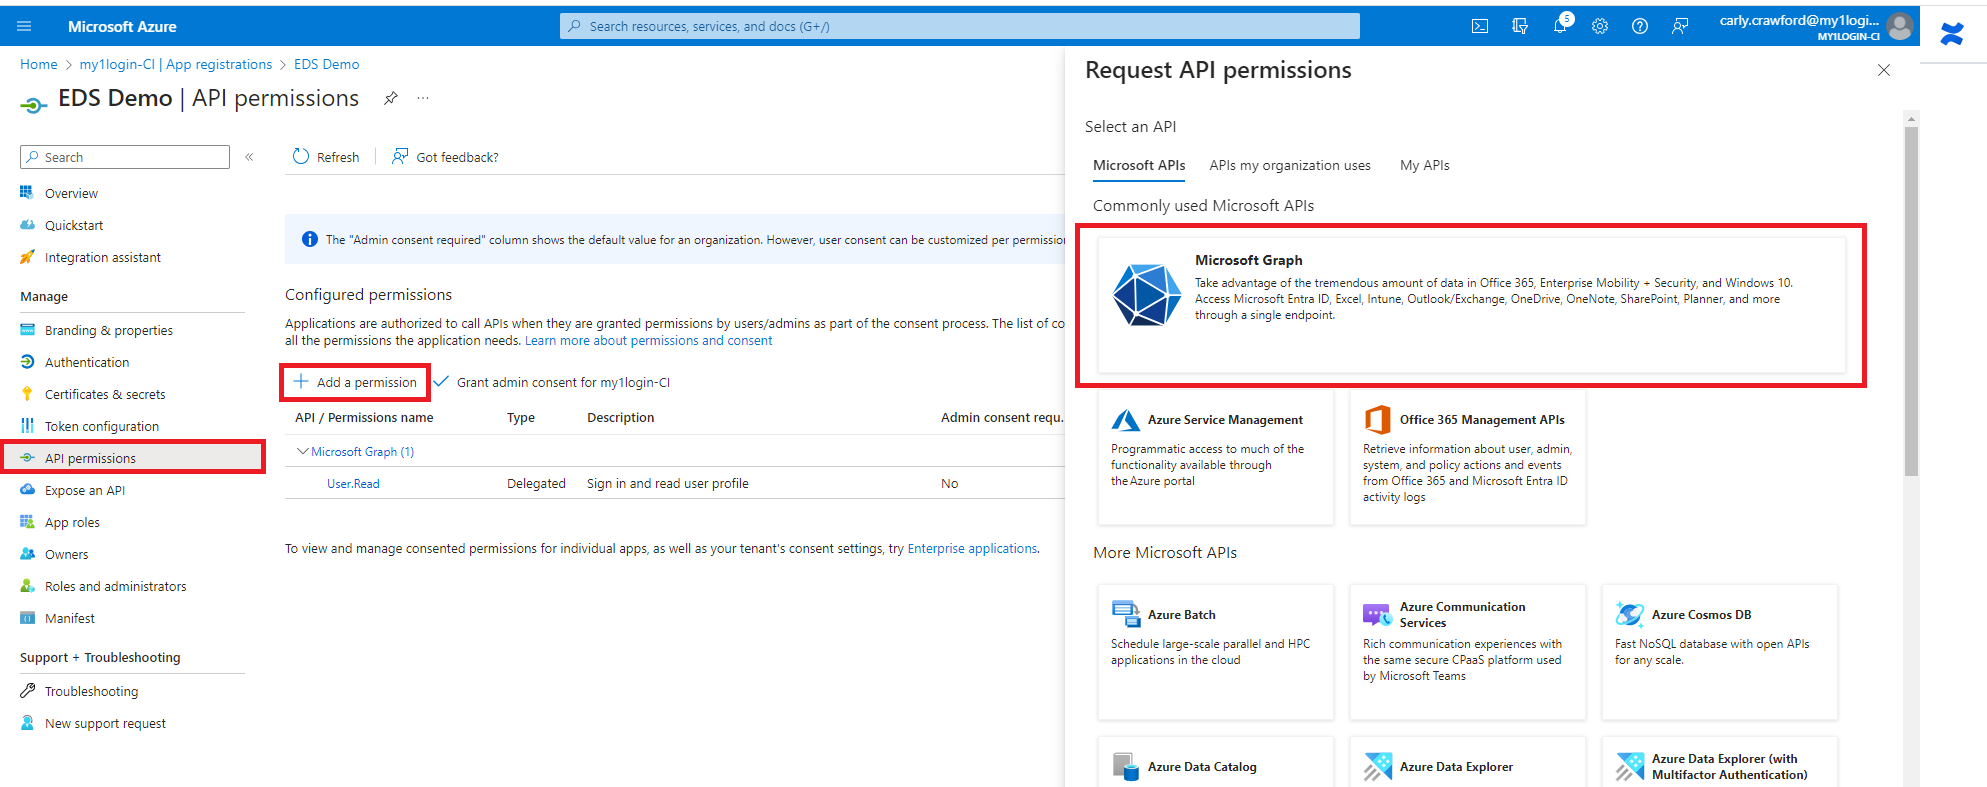Viewport: 1987px width, 787px height.
Task: Open Learn more about permissions and consent
Action: [x=649, y=340]
